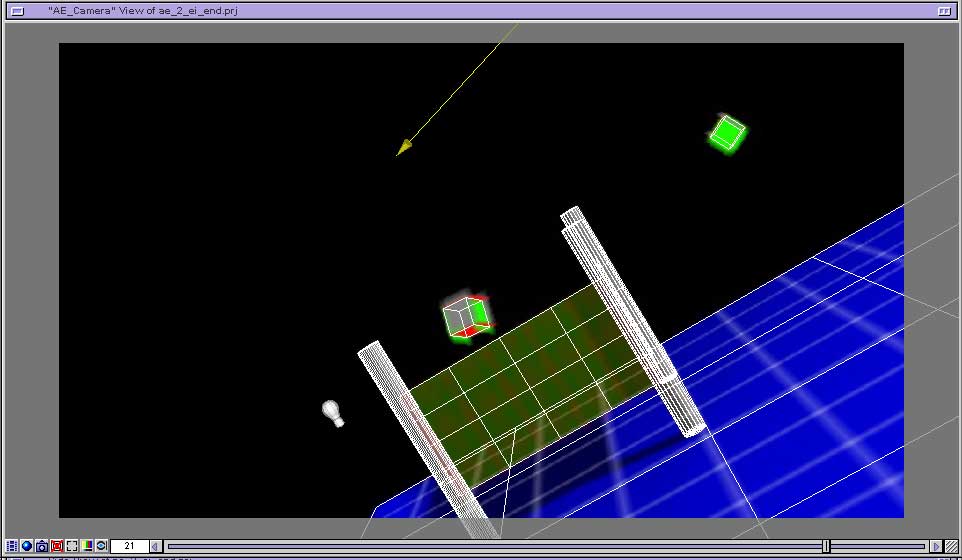Click the filmstrip icon in the bottom toolbar

click(12, 546)
